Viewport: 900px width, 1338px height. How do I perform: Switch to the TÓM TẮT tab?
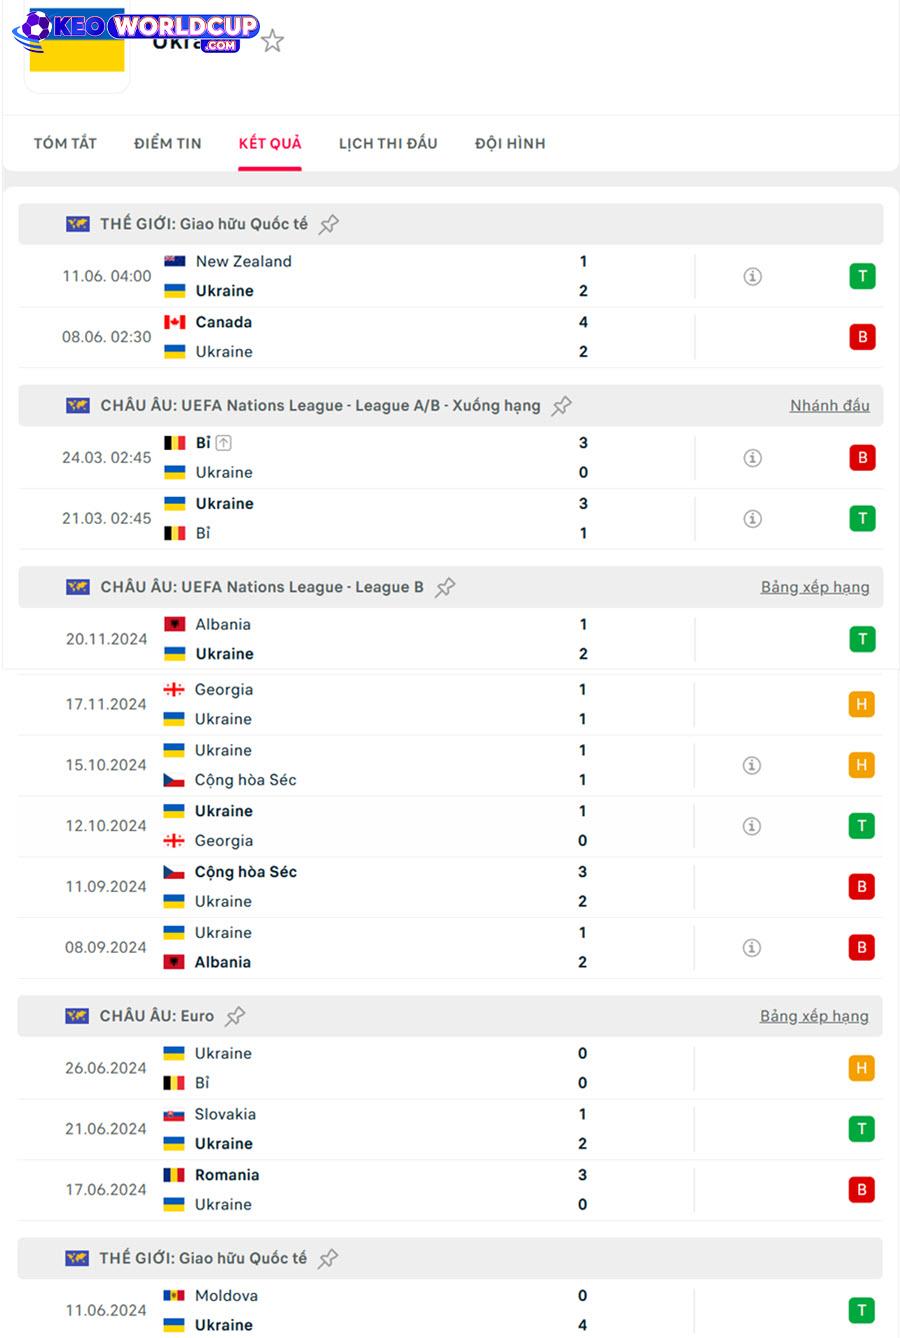65,143
